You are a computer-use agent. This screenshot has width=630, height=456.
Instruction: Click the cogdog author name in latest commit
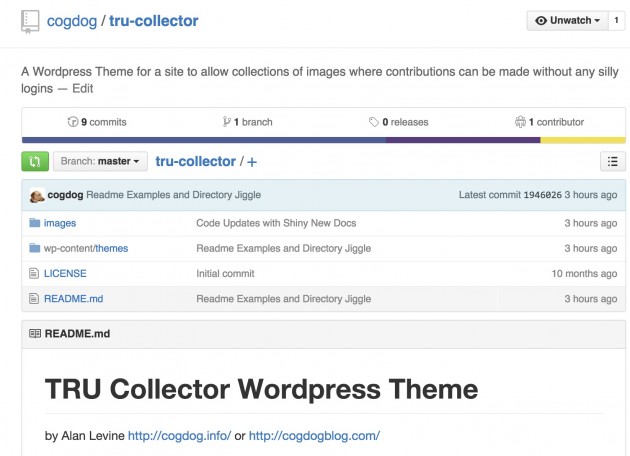pyautogui.click(x=65, y=195)
